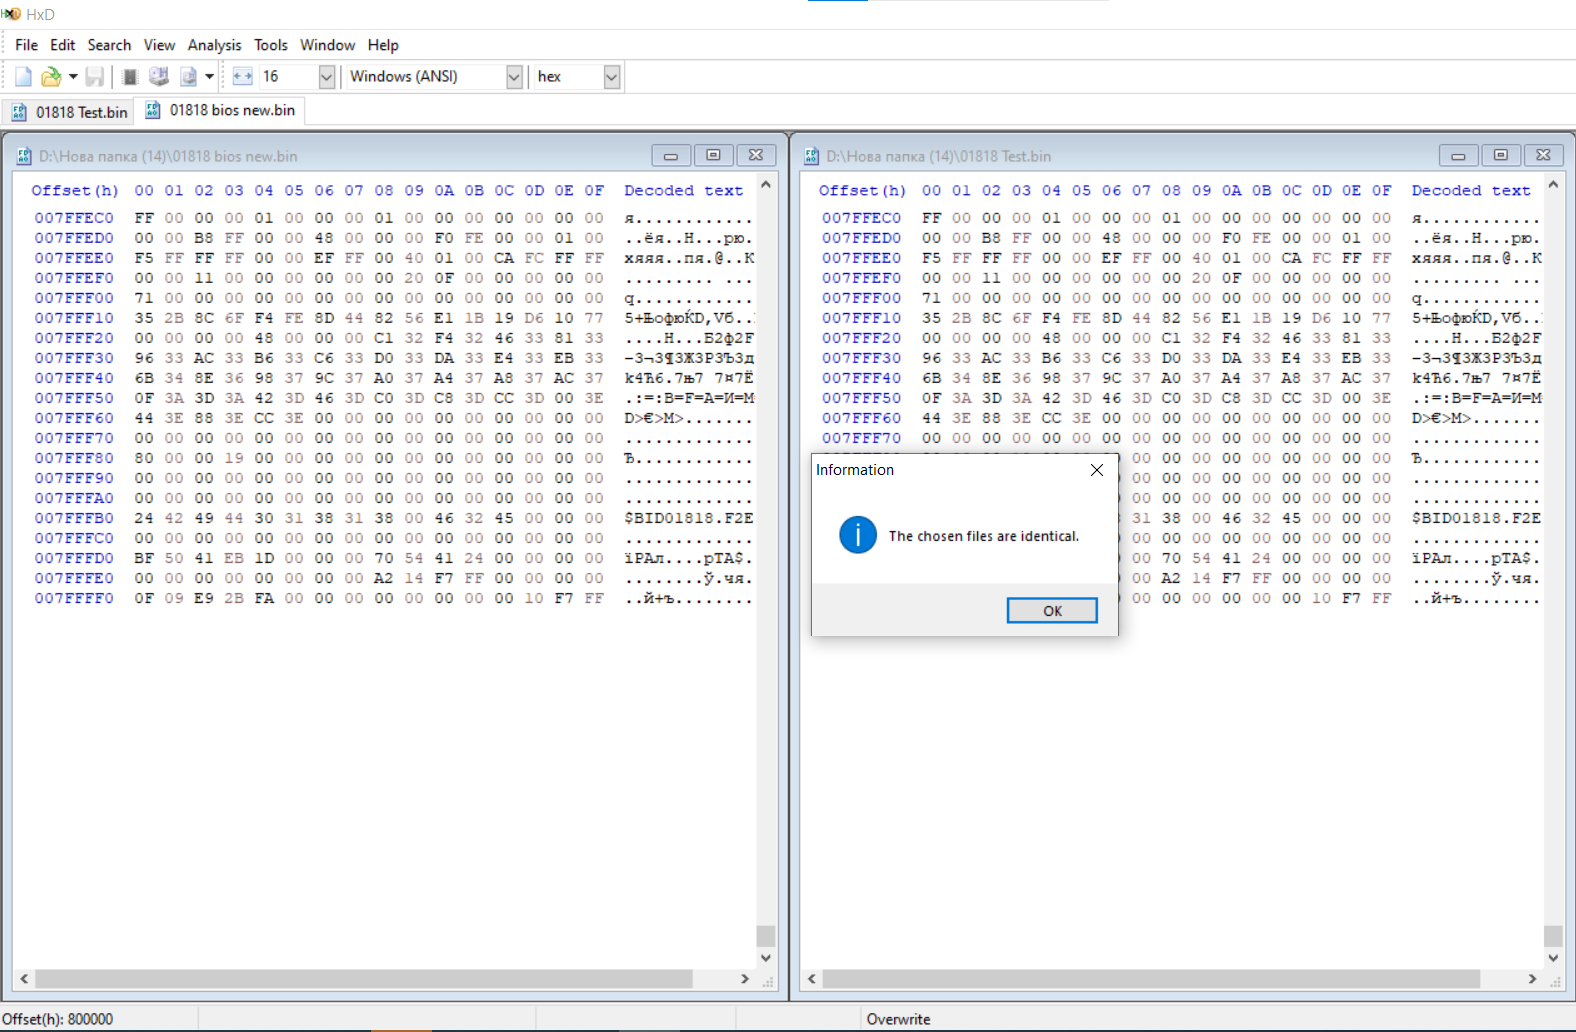Click the left arrow of Test.bin horizontal scrollbar

(x=812, y=979)
